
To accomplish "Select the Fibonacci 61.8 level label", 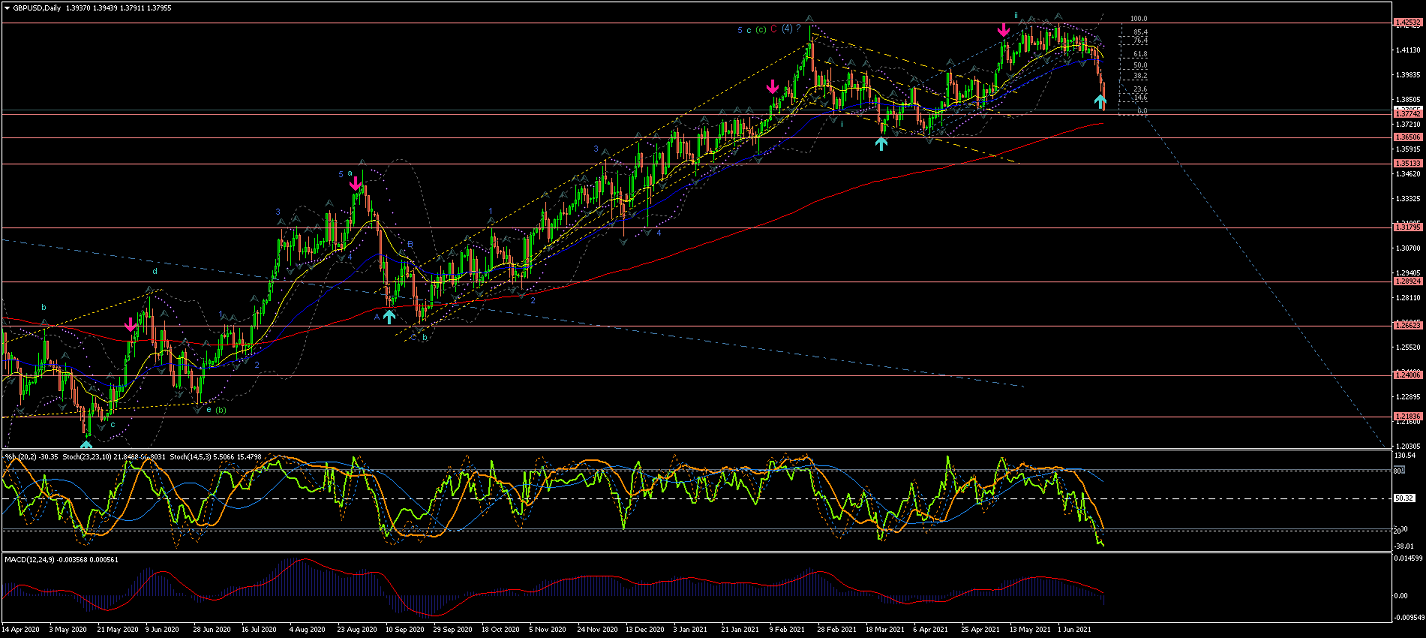I will click(x=1139, y=53).
